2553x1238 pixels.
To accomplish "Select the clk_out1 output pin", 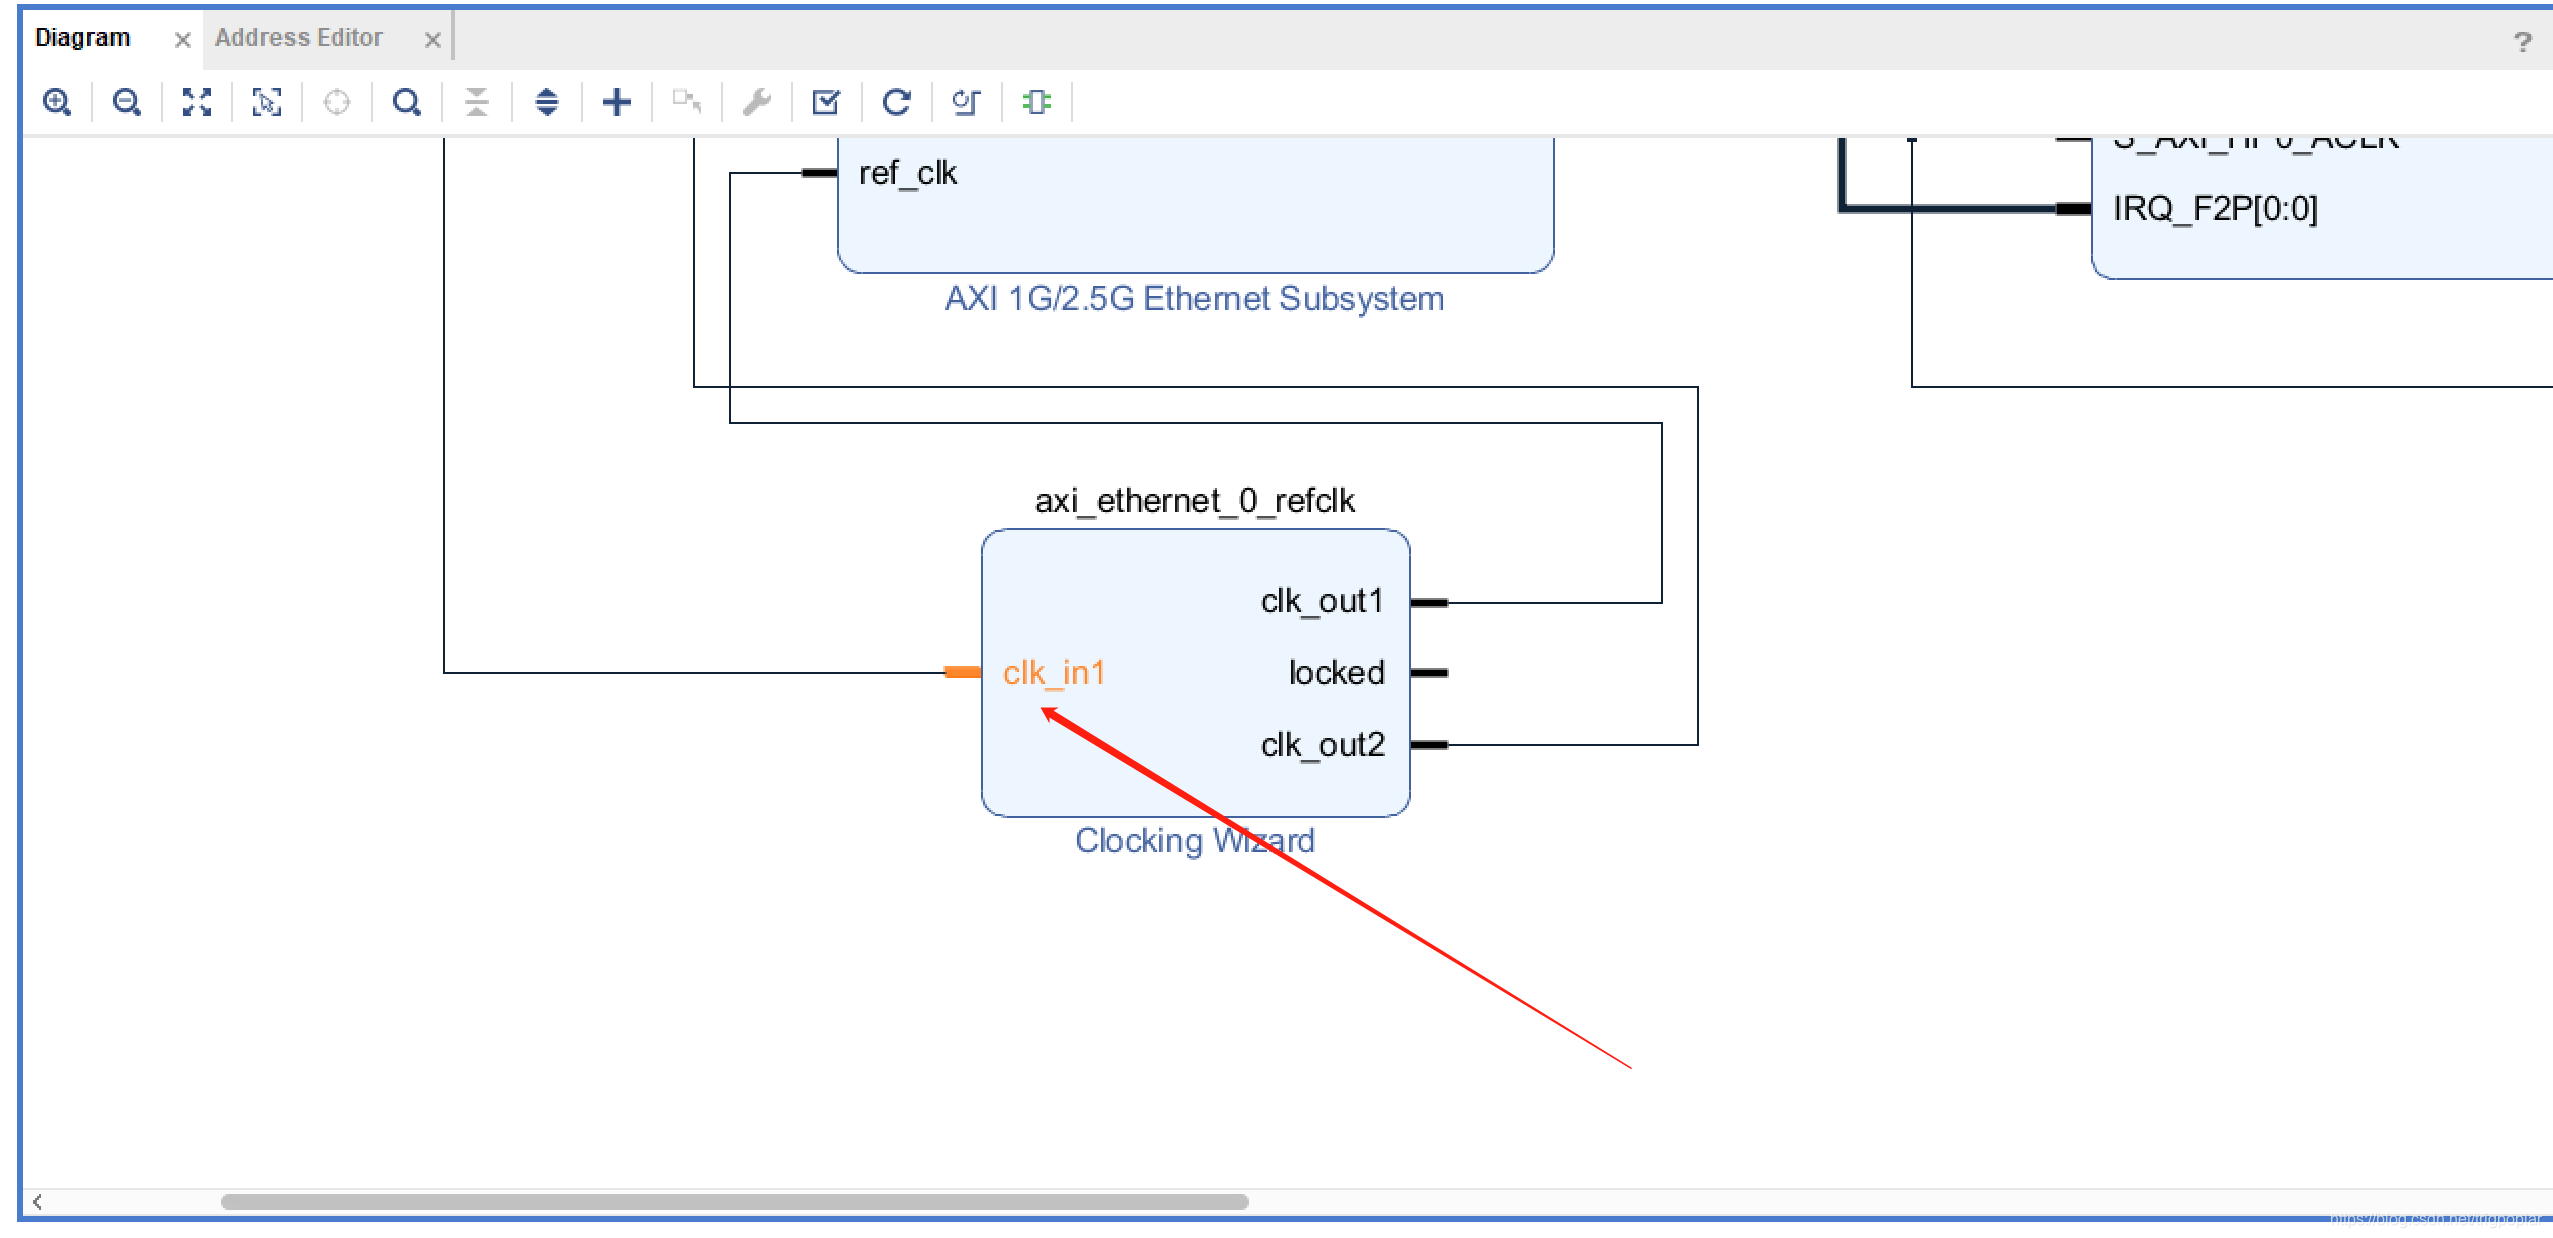I will pyautogui.click(x=1322, y=601).
